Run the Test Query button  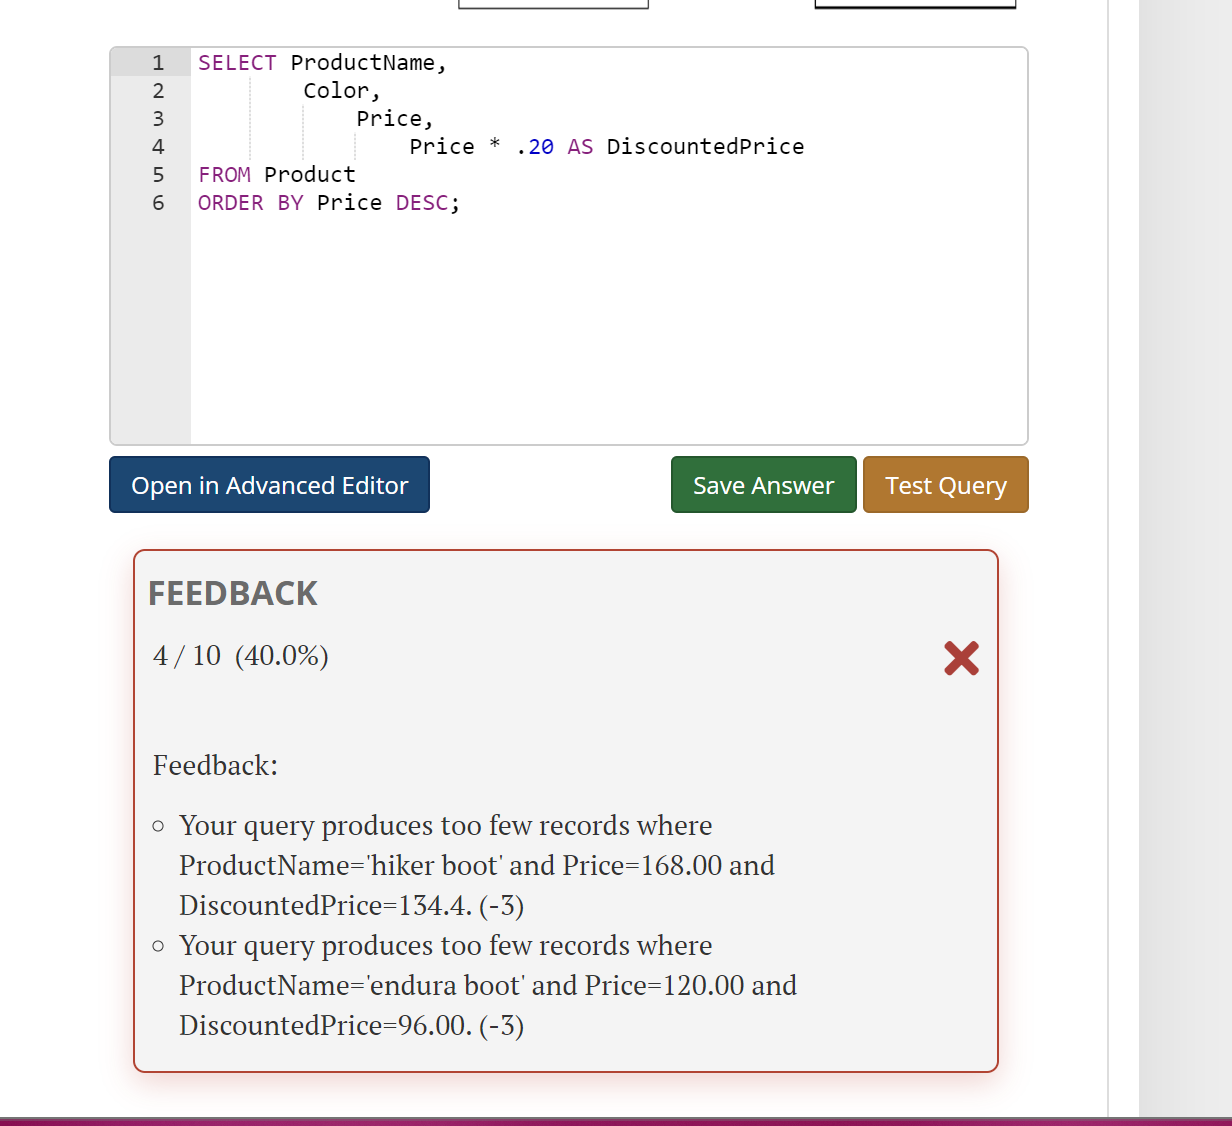coord(945,484)
